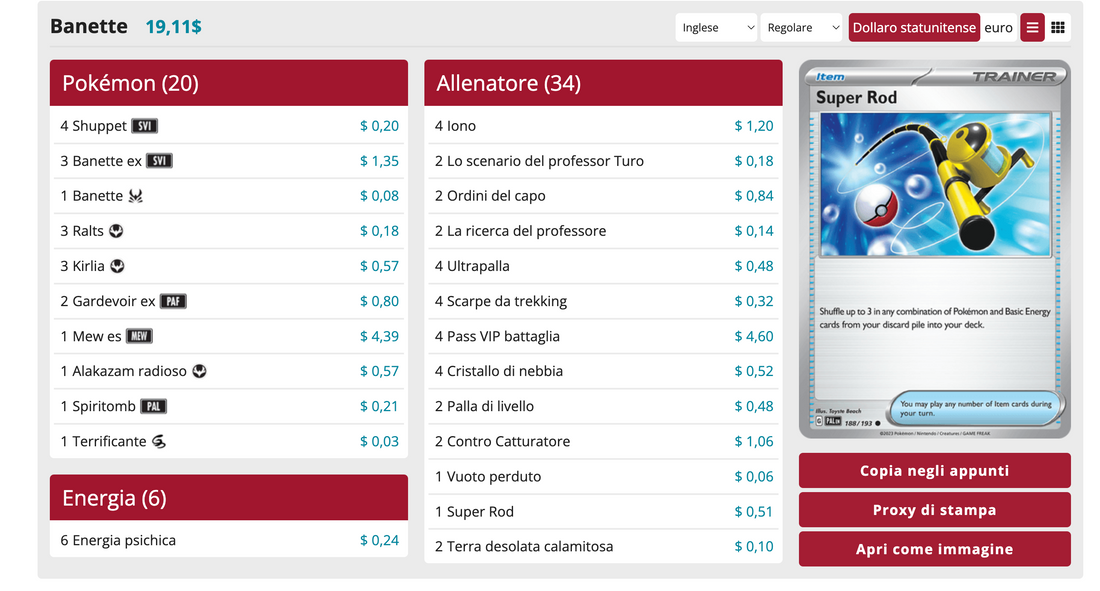Select the 2 Gardevoir ex row
Image resolution: width=1100 pixels, height=591 pixels.
click(x=229, y=301)
